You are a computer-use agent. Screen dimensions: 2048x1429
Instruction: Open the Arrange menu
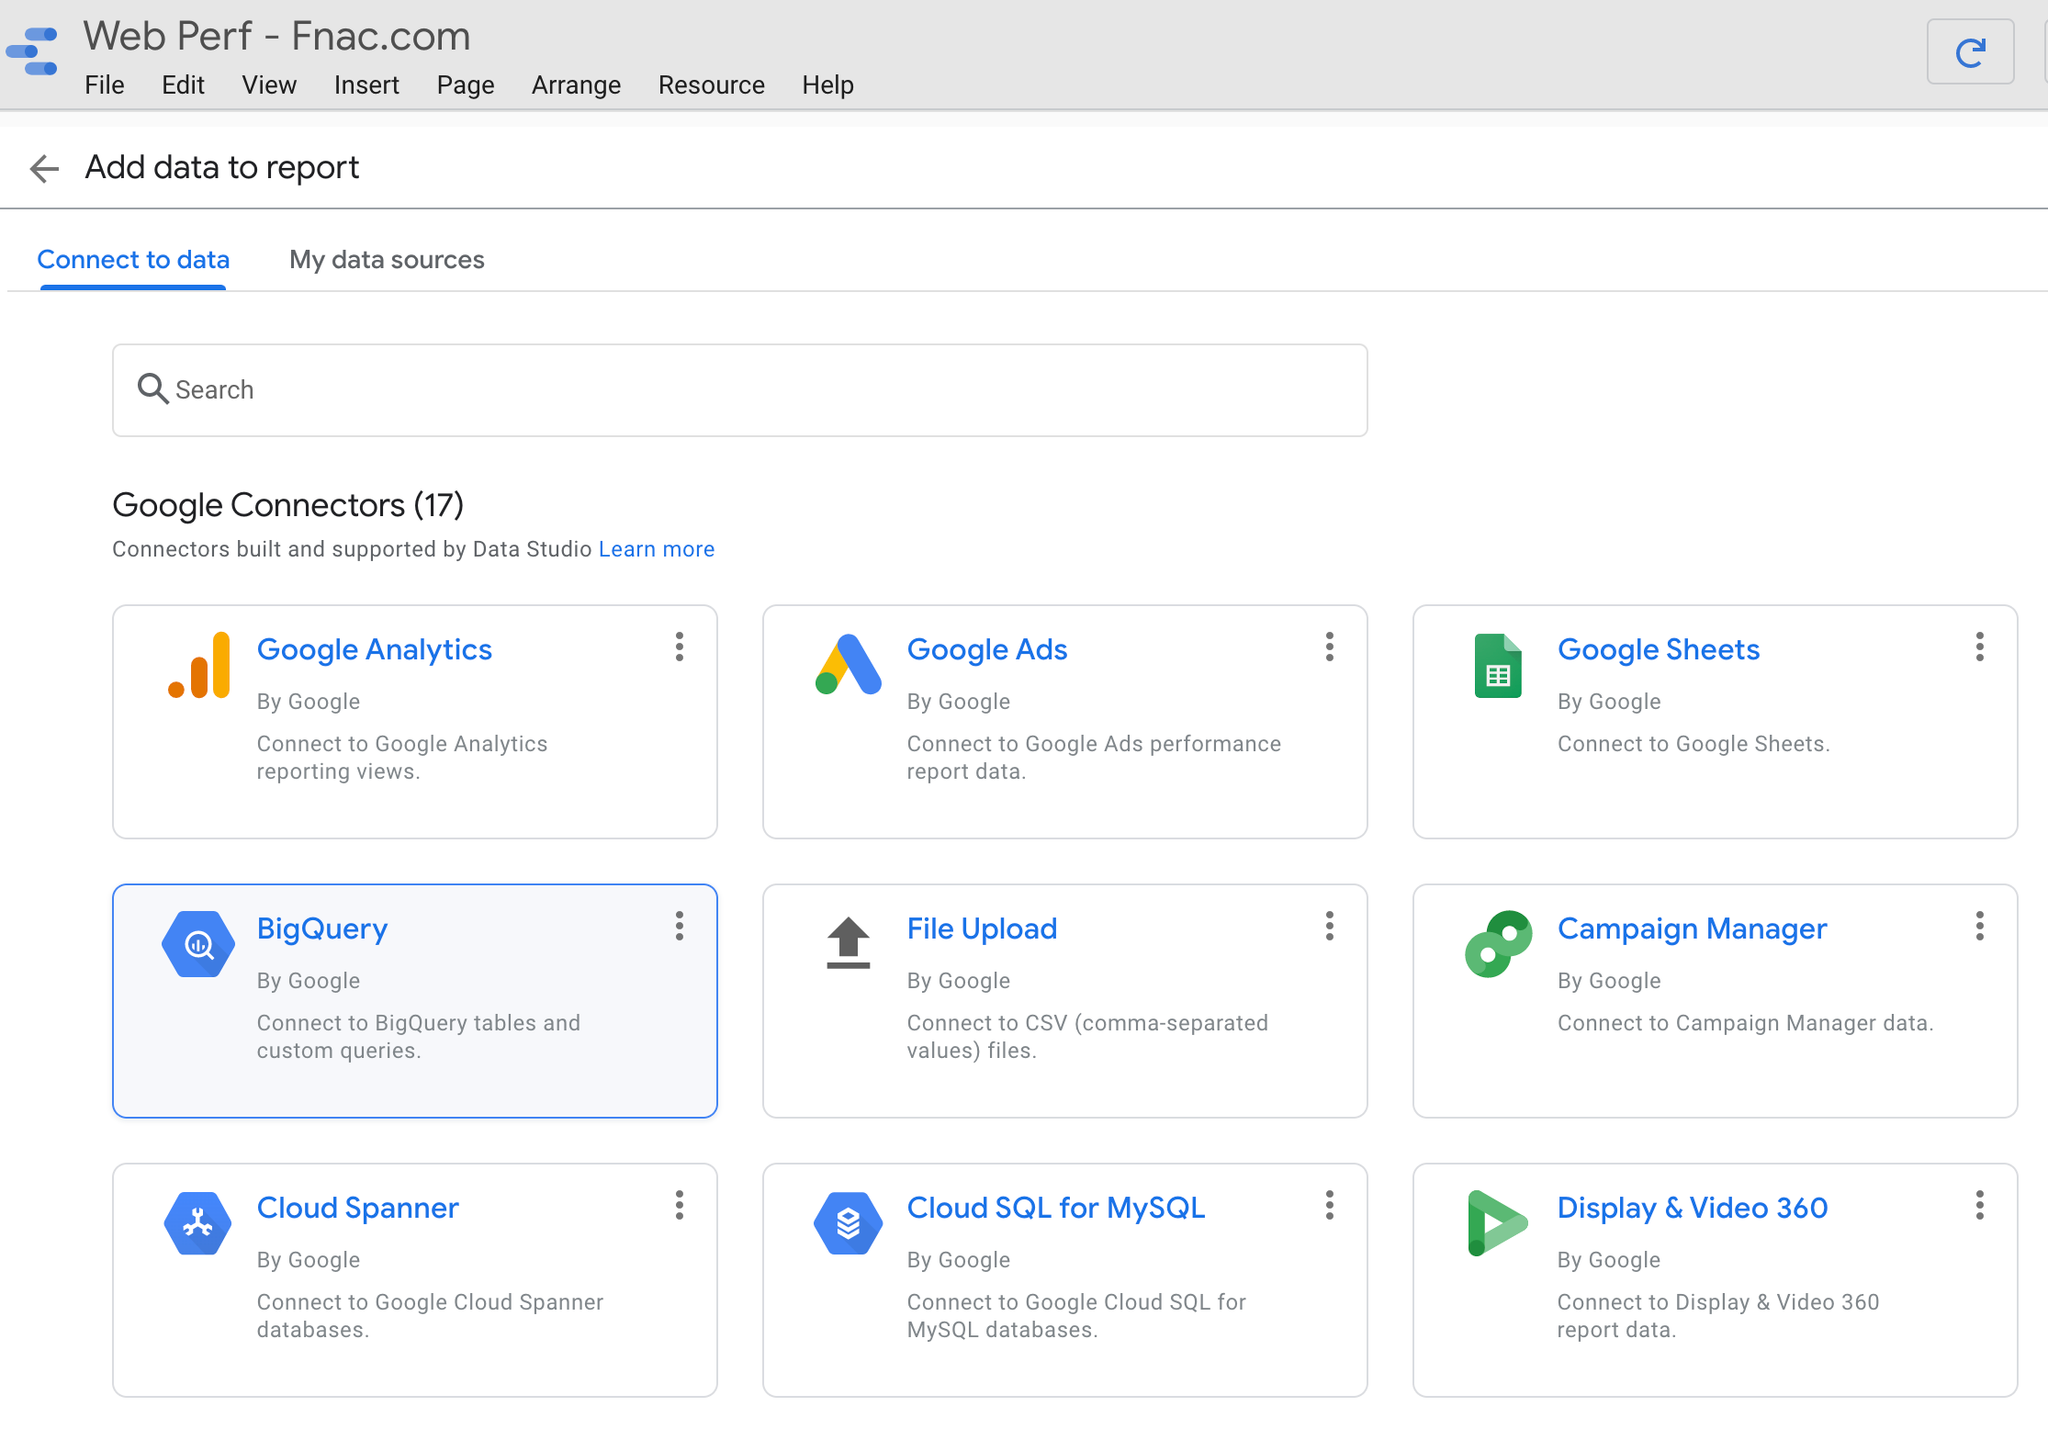point(576,85)
